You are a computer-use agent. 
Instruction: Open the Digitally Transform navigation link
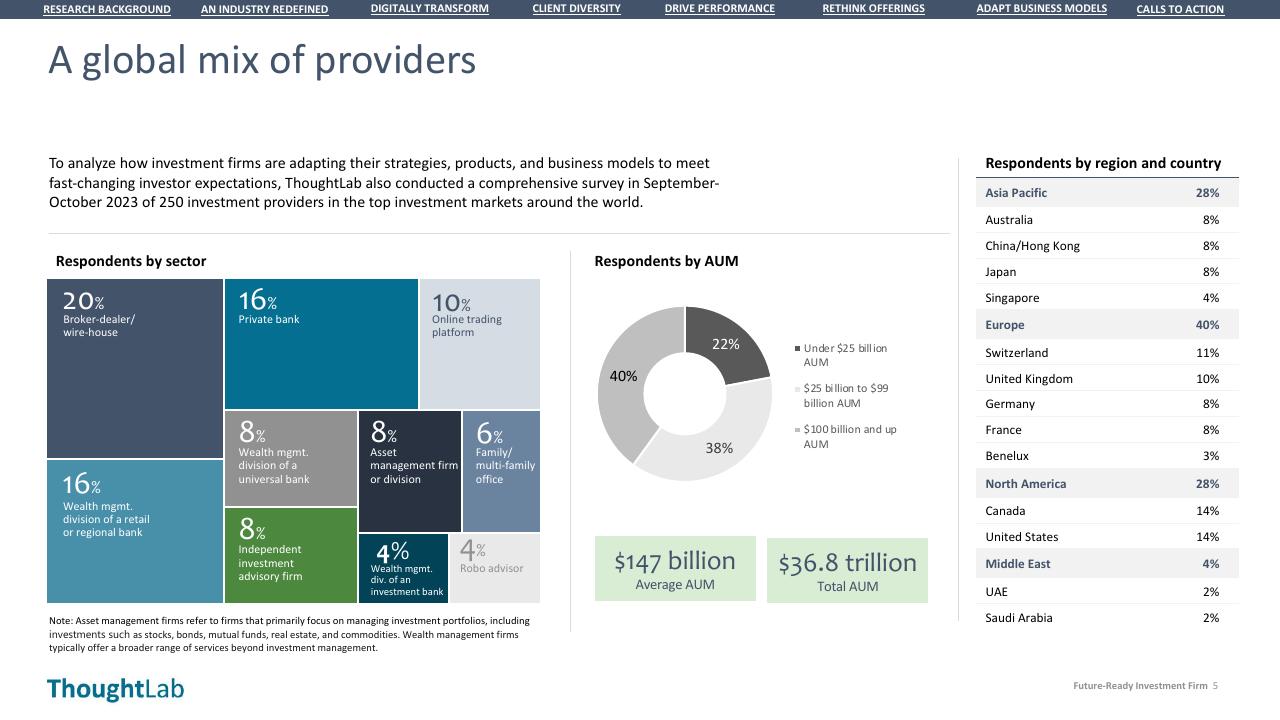coord(430,8)
